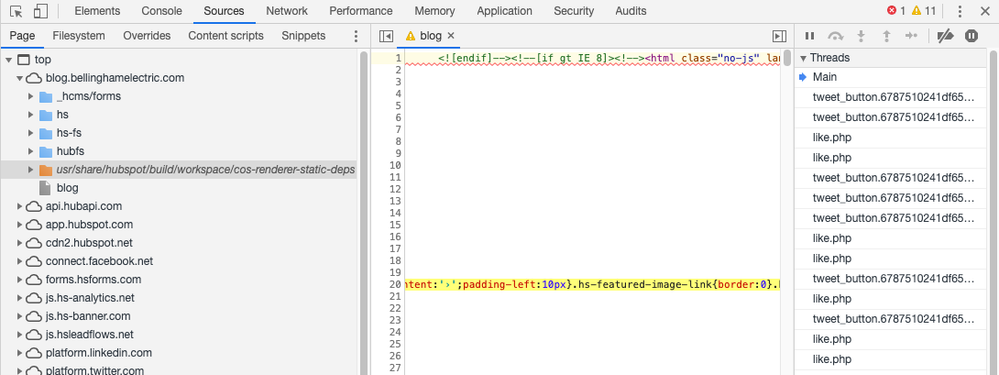Open the Security tab
The width and height of the screenshot is (999, 375).
pyautogui.click(x=573, y=11)
